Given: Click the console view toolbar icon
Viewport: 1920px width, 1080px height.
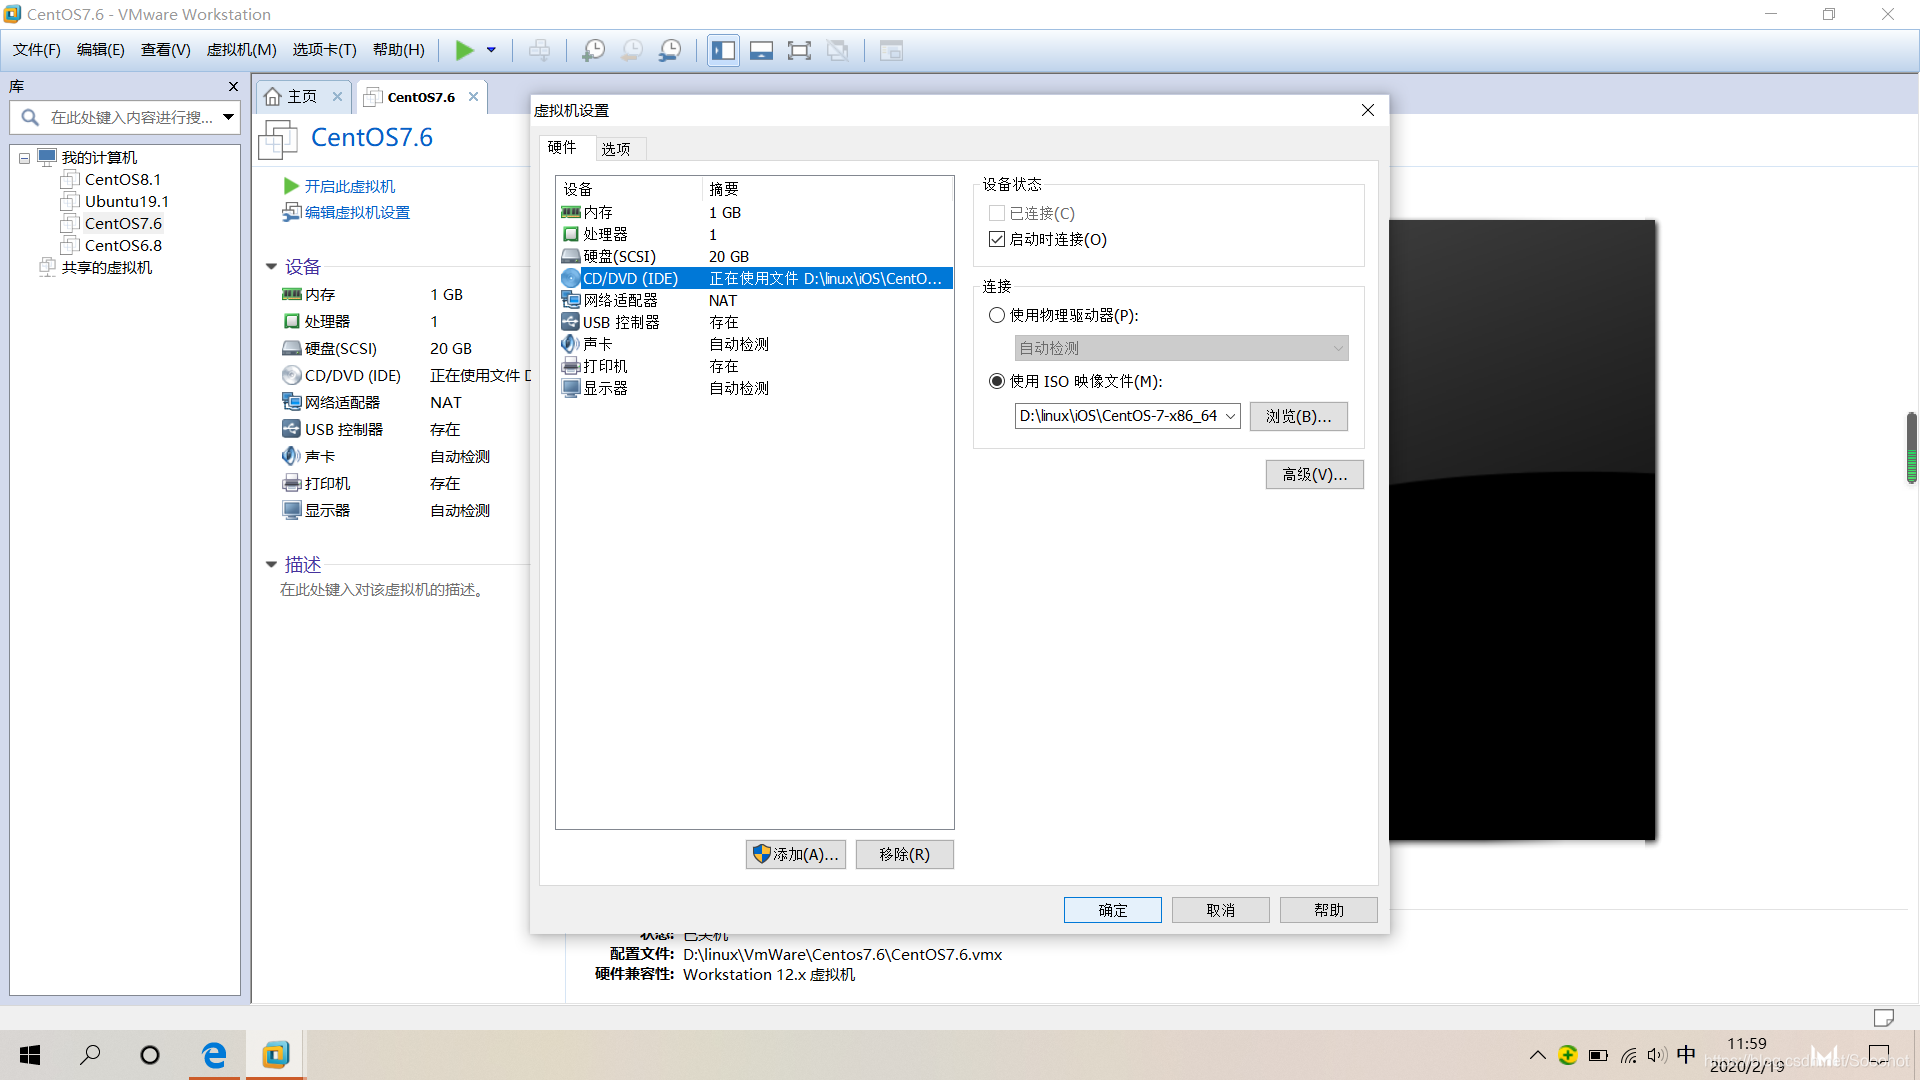Looking at the screenshot, I should coord(891,50).
